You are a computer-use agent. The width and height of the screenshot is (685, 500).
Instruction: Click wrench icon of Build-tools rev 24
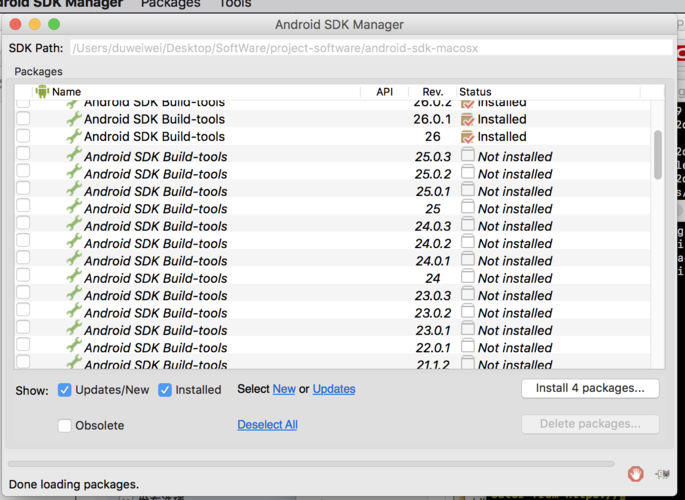click(x=74, y=277)
